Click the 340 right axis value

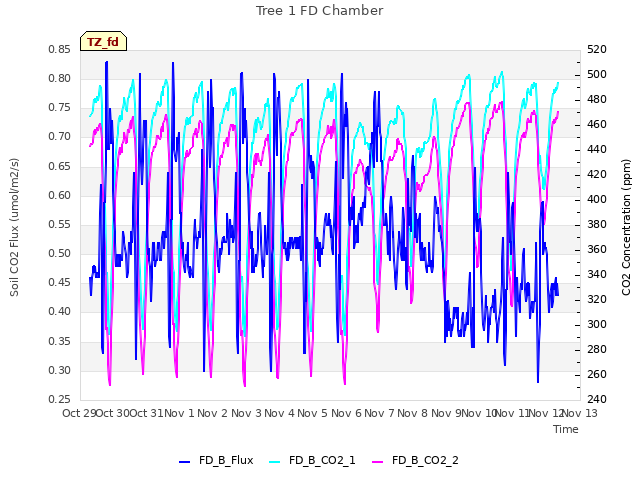[597, 274]
